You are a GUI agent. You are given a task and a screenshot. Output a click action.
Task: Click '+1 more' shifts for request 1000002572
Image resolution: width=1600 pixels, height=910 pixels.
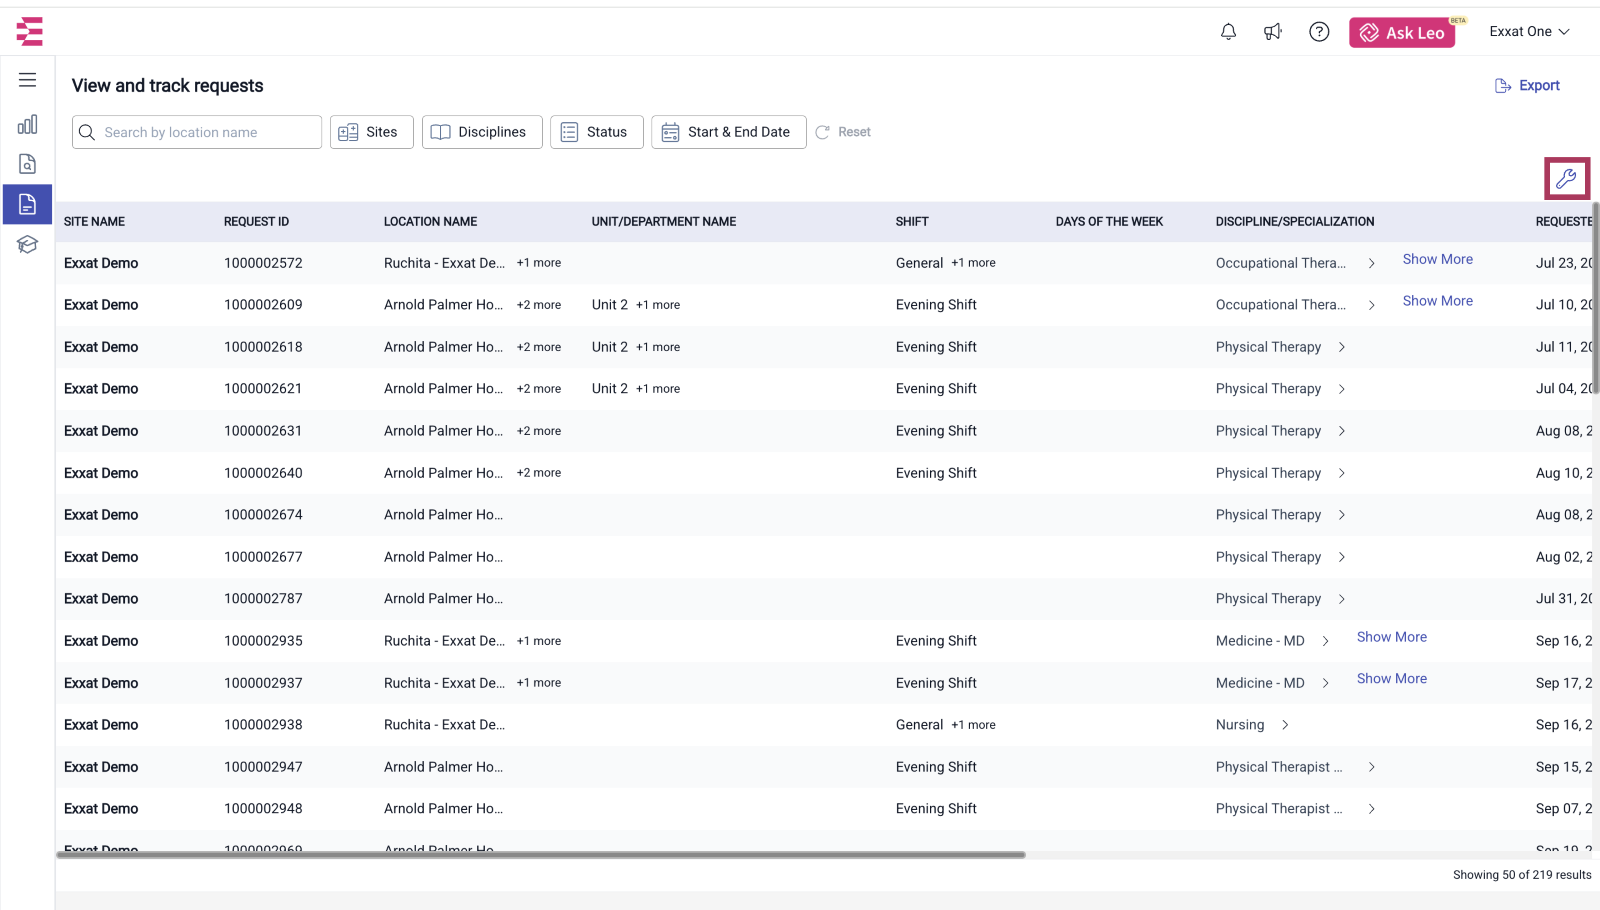tap(973, 263)
